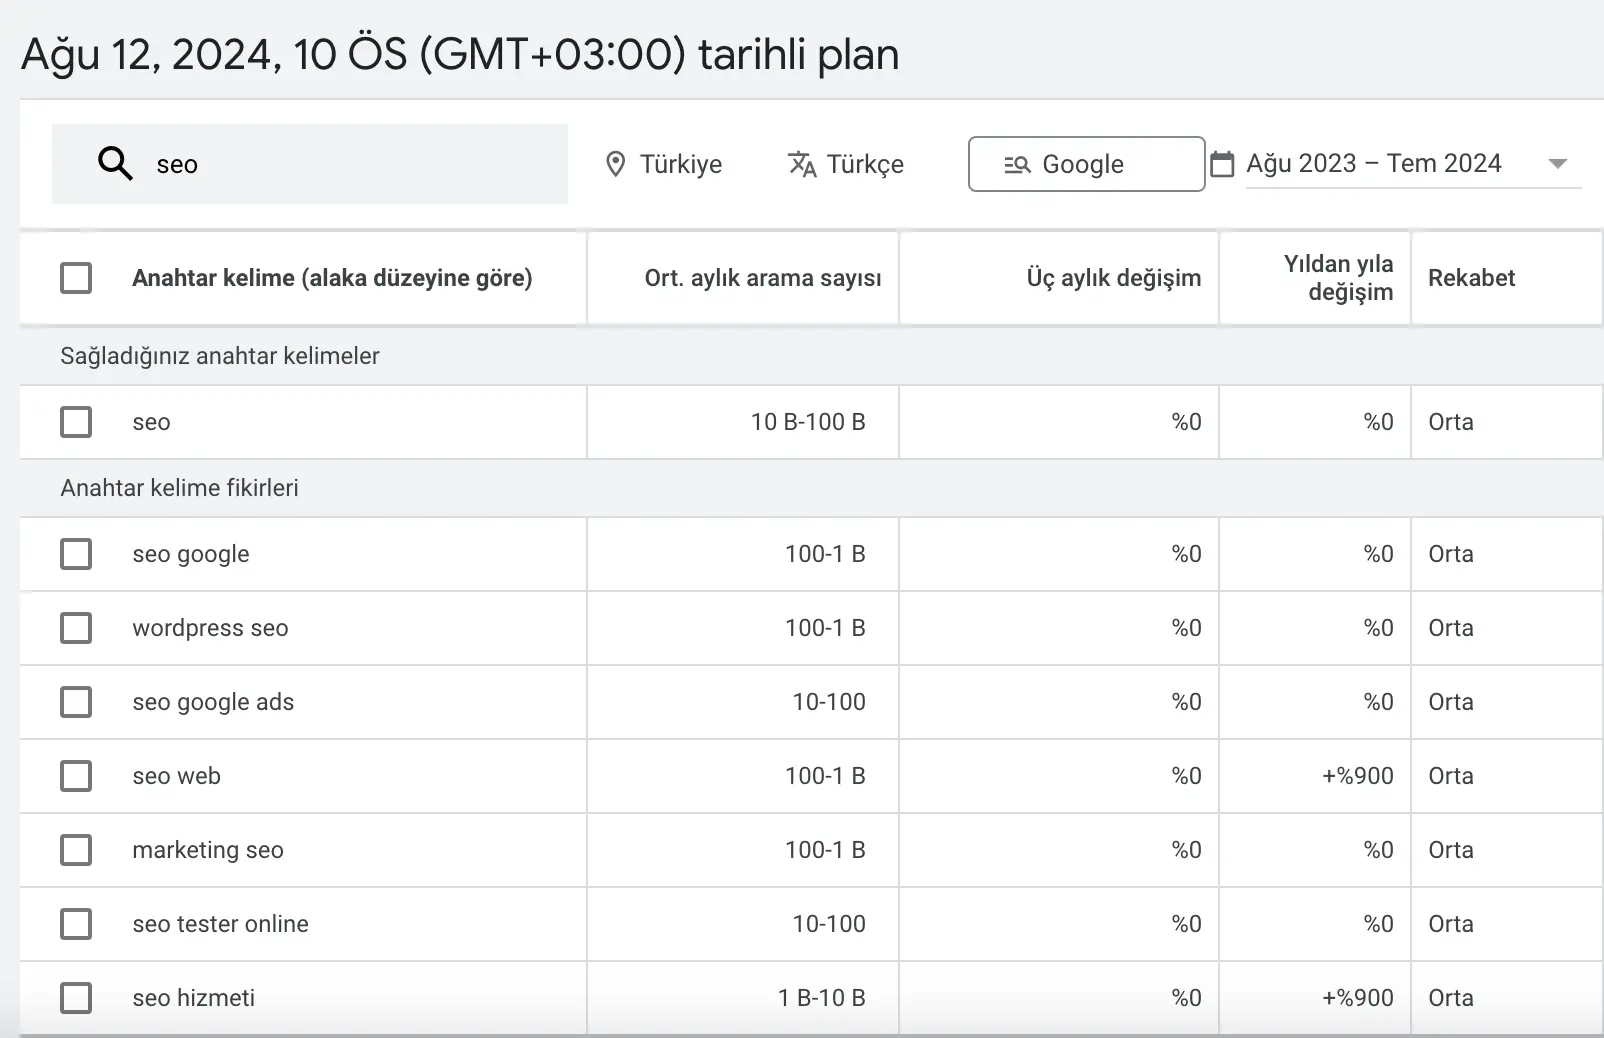Focus the seo keyword search field
This screenshot has width=1604, height=1038.
(310, 164)
